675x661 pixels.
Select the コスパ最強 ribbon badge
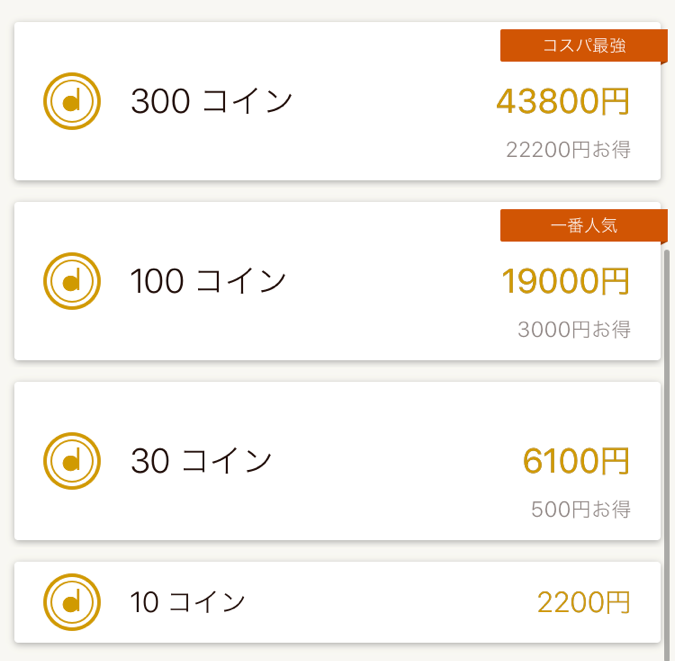[x=583, y=46]
